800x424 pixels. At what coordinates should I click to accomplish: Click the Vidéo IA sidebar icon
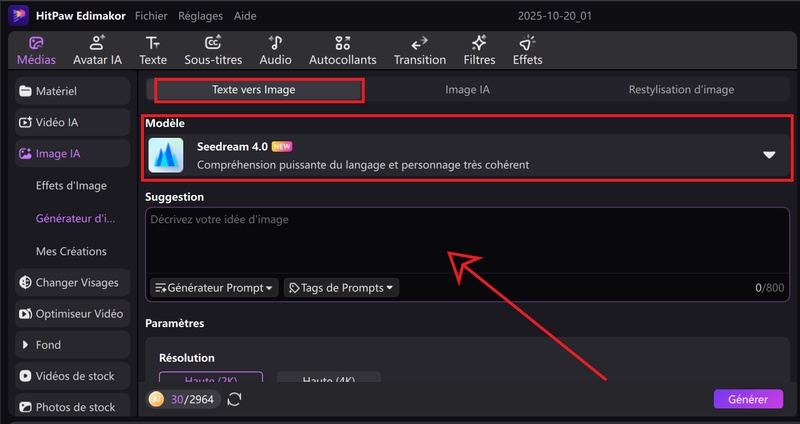coord(25,122)
